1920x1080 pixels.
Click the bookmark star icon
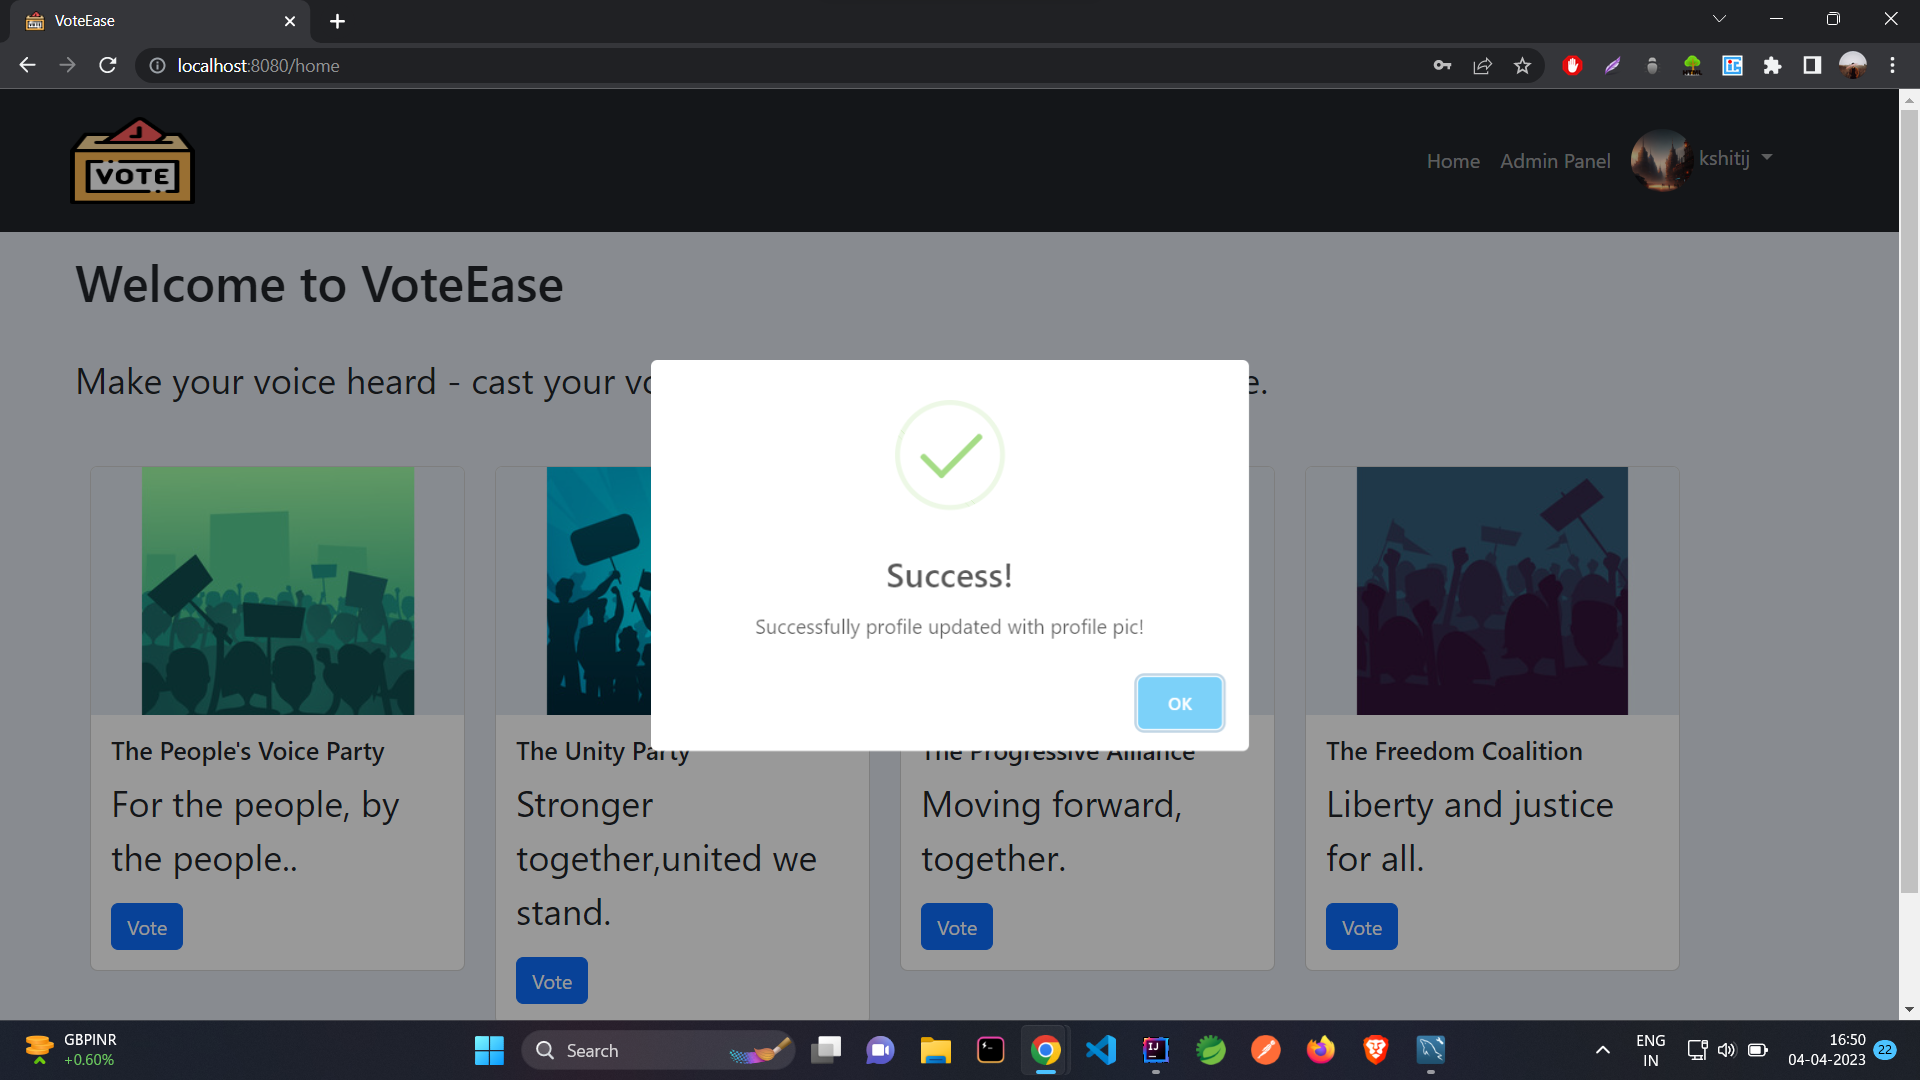click(1522, 66)
